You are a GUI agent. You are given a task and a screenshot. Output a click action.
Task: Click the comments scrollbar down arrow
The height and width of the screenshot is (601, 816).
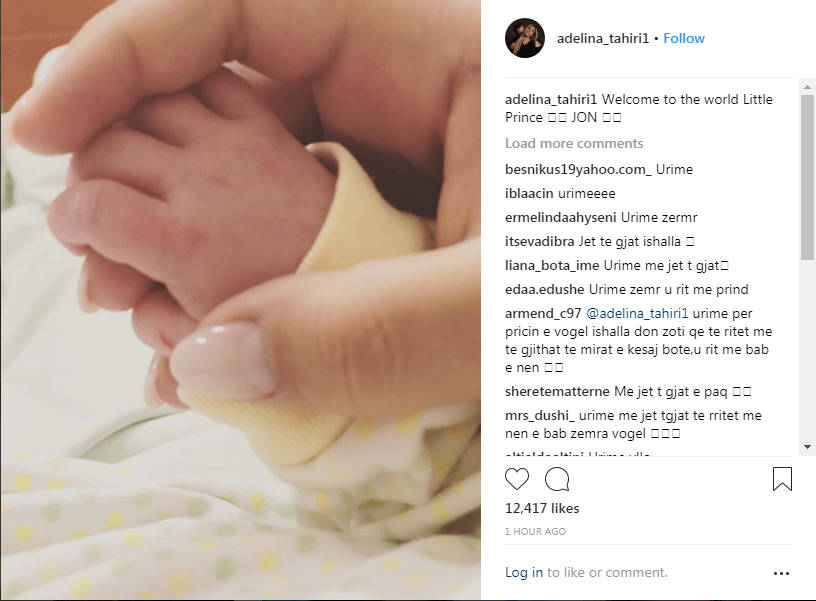pos(807,447)
